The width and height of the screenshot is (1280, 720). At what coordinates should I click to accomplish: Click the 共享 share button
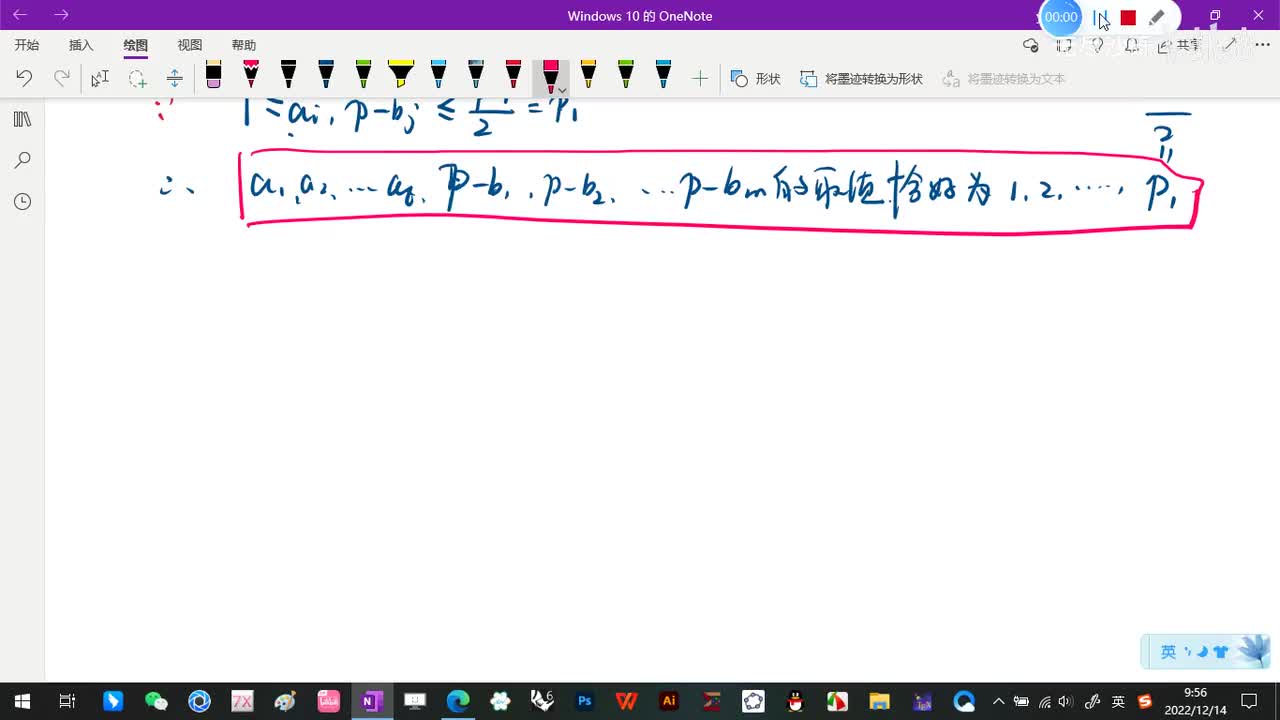[x=1179, y=45]
